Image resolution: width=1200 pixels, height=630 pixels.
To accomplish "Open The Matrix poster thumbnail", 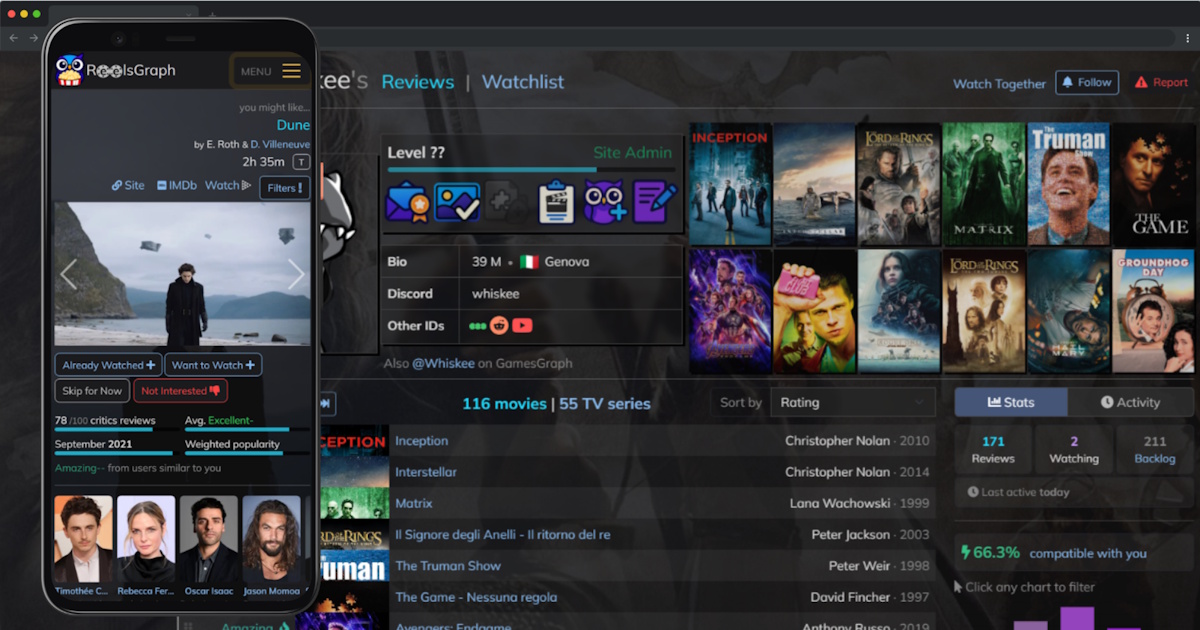I will (984, 184).
